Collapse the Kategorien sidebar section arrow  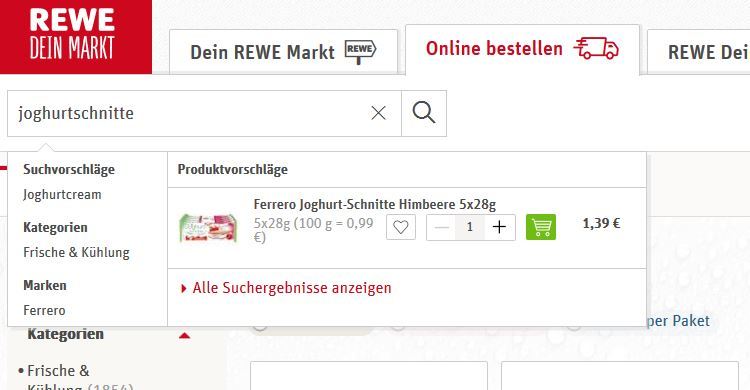coord(185,335)
